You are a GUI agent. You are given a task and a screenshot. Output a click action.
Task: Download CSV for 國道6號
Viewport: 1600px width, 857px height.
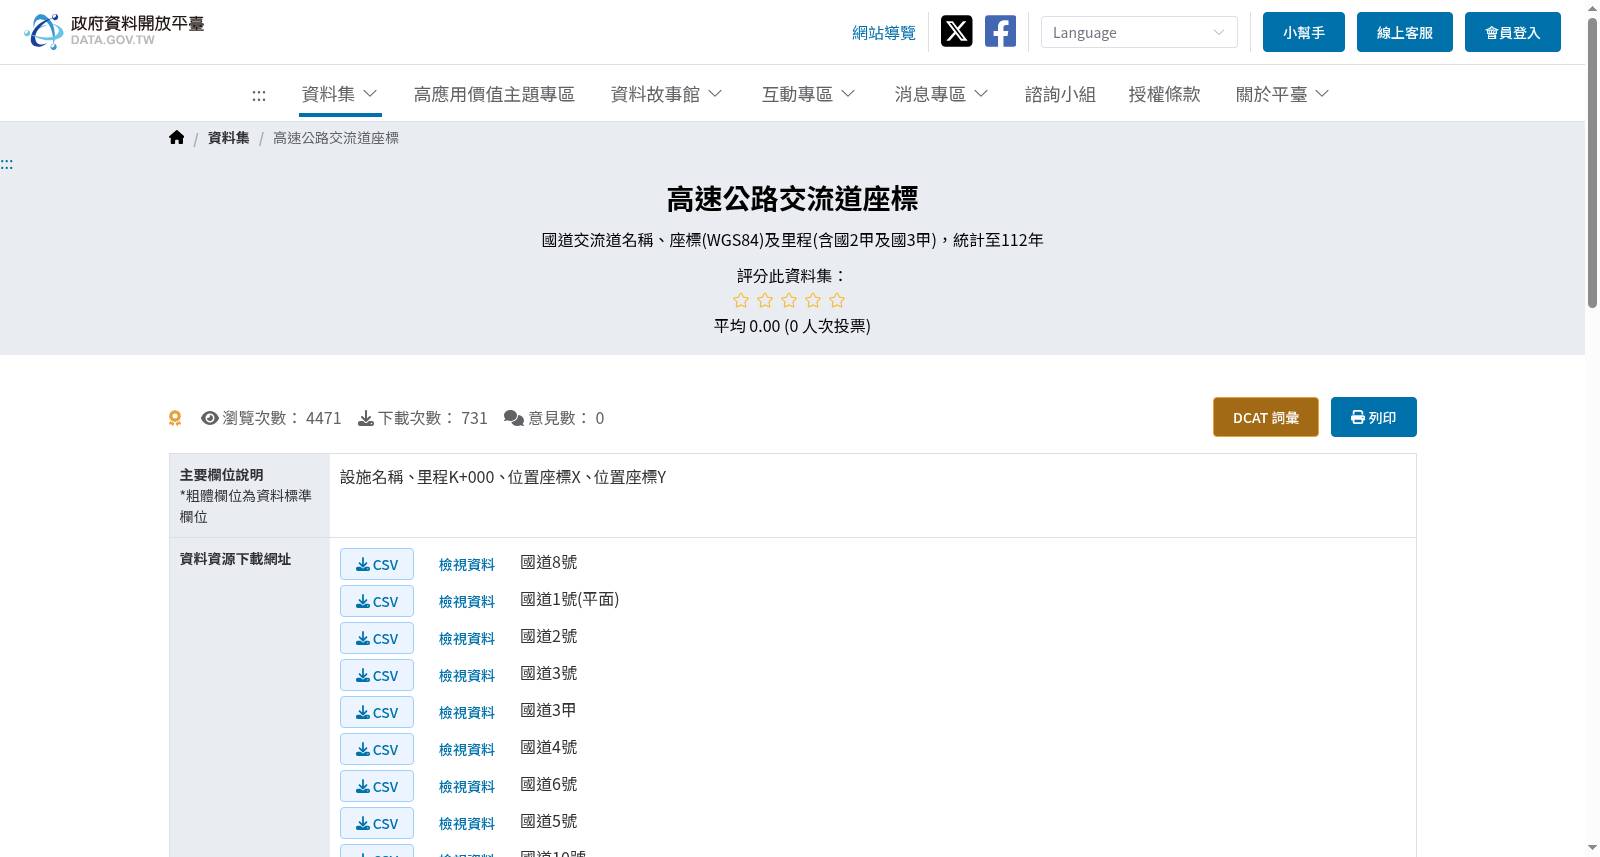[x=377, y=786]
